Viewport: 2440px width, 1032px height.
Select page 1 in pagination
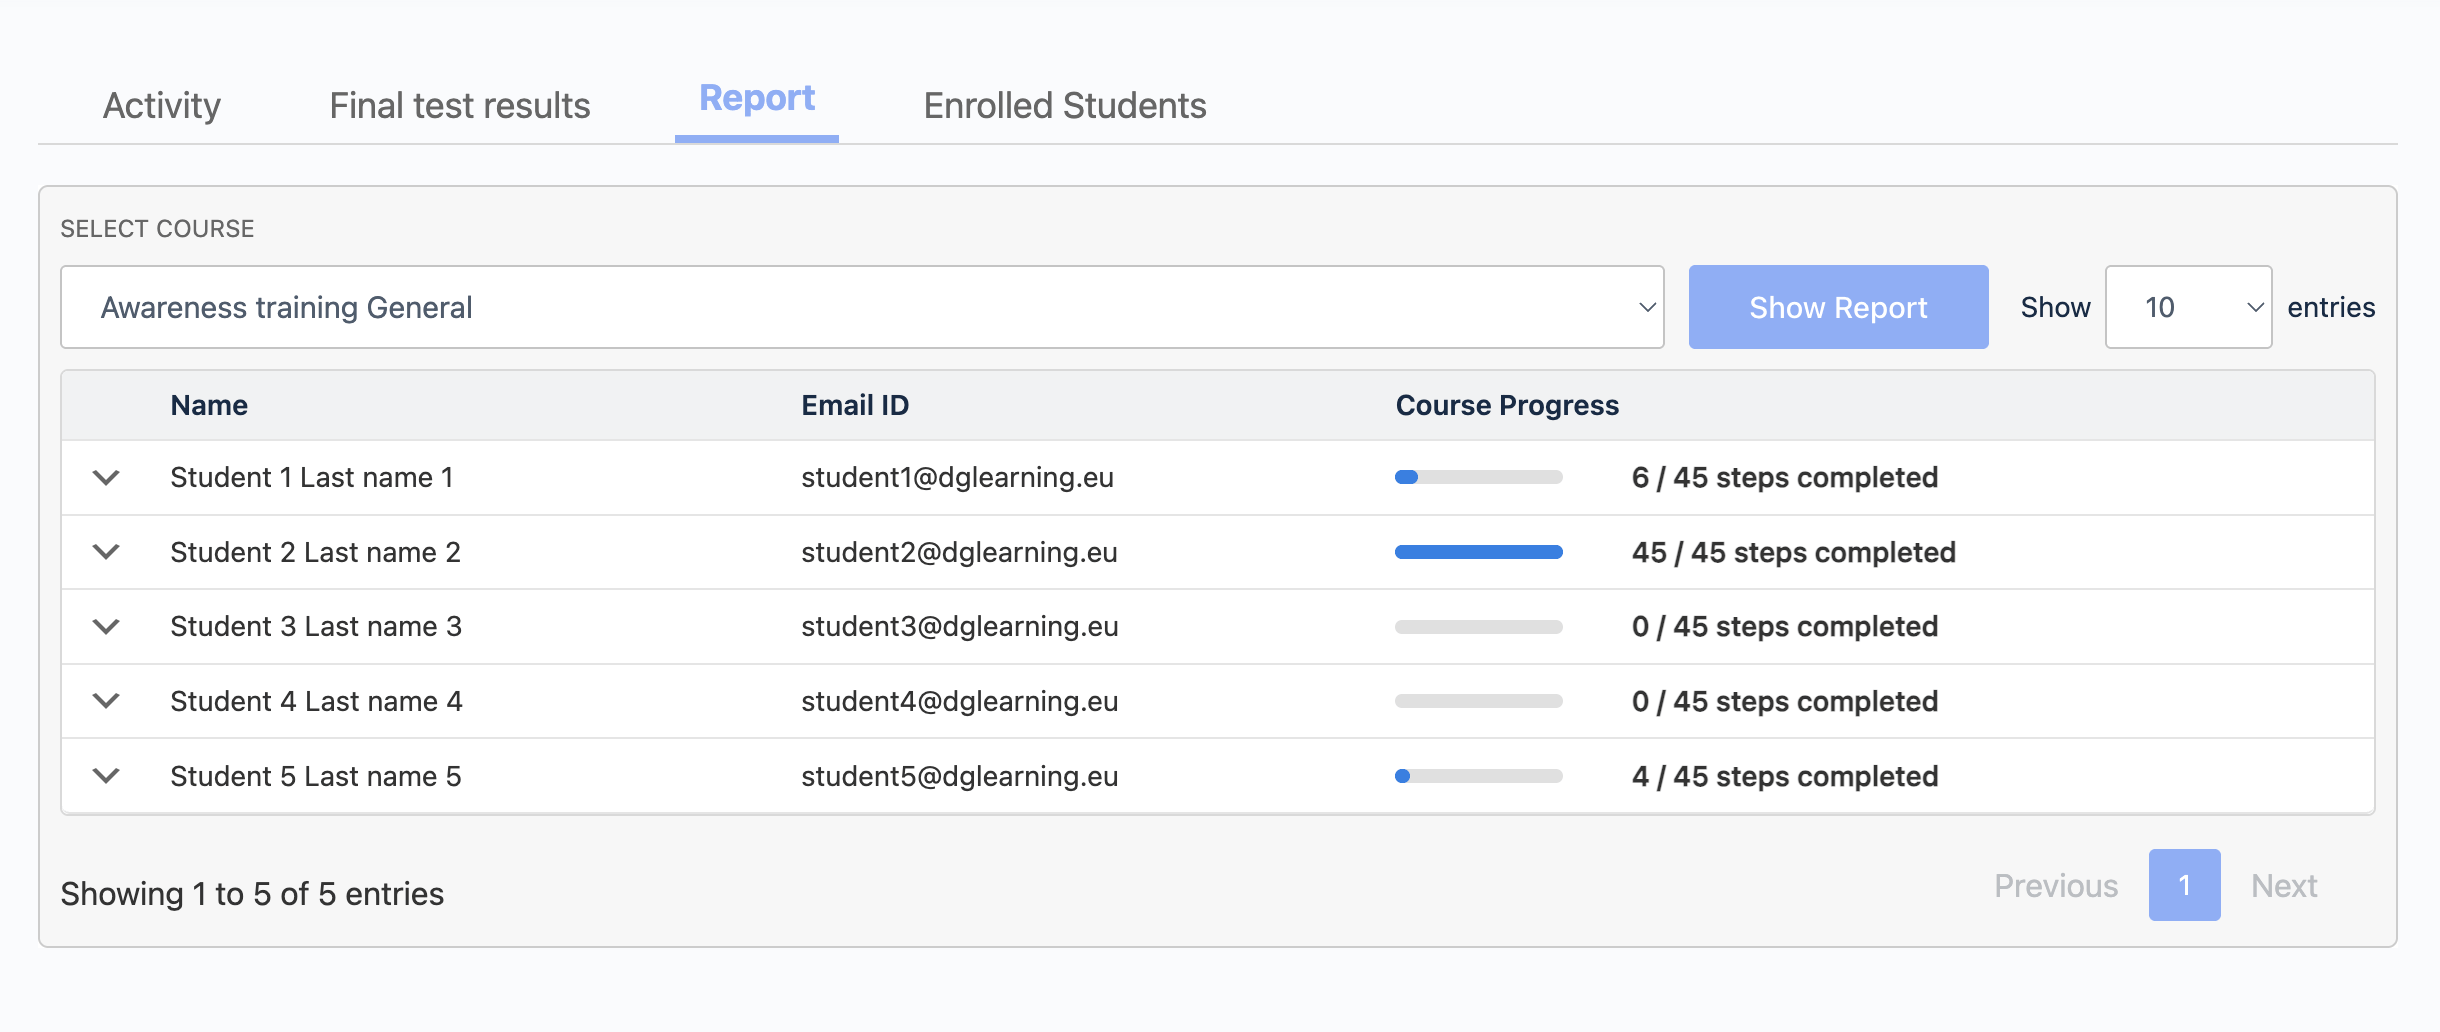point(2184,885)
